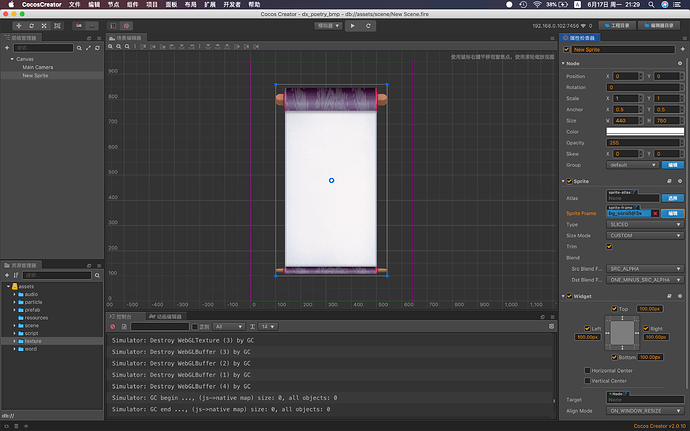Open the CocosCreator menu
The image size is (690, 431).
click(x=40, y=5)
